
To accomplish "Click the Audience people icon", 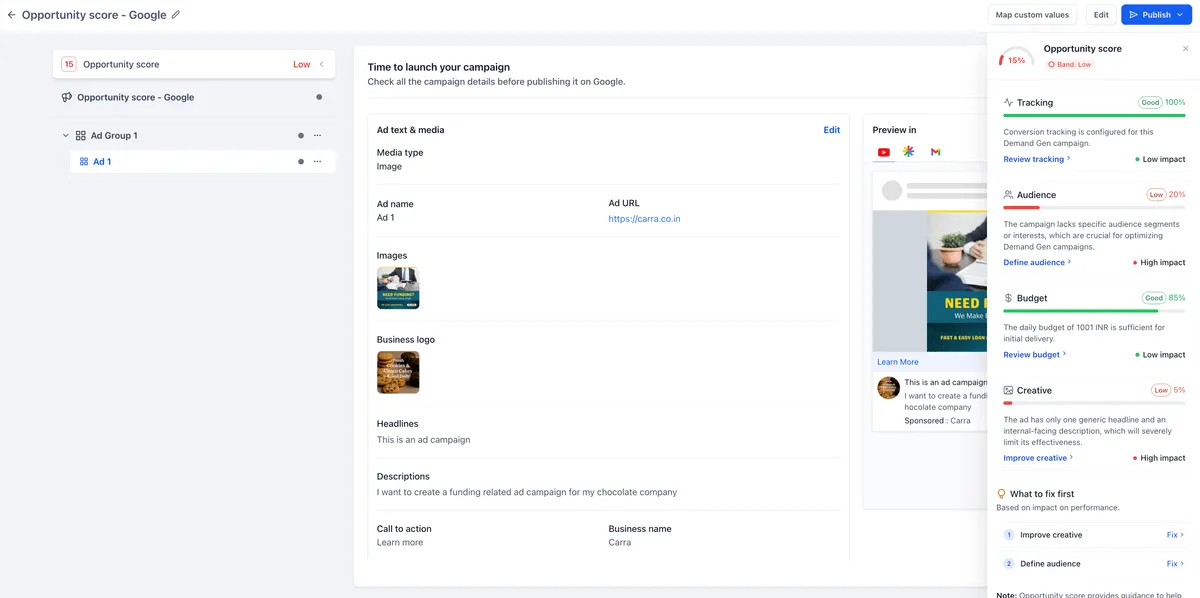I will point(1008,194).
